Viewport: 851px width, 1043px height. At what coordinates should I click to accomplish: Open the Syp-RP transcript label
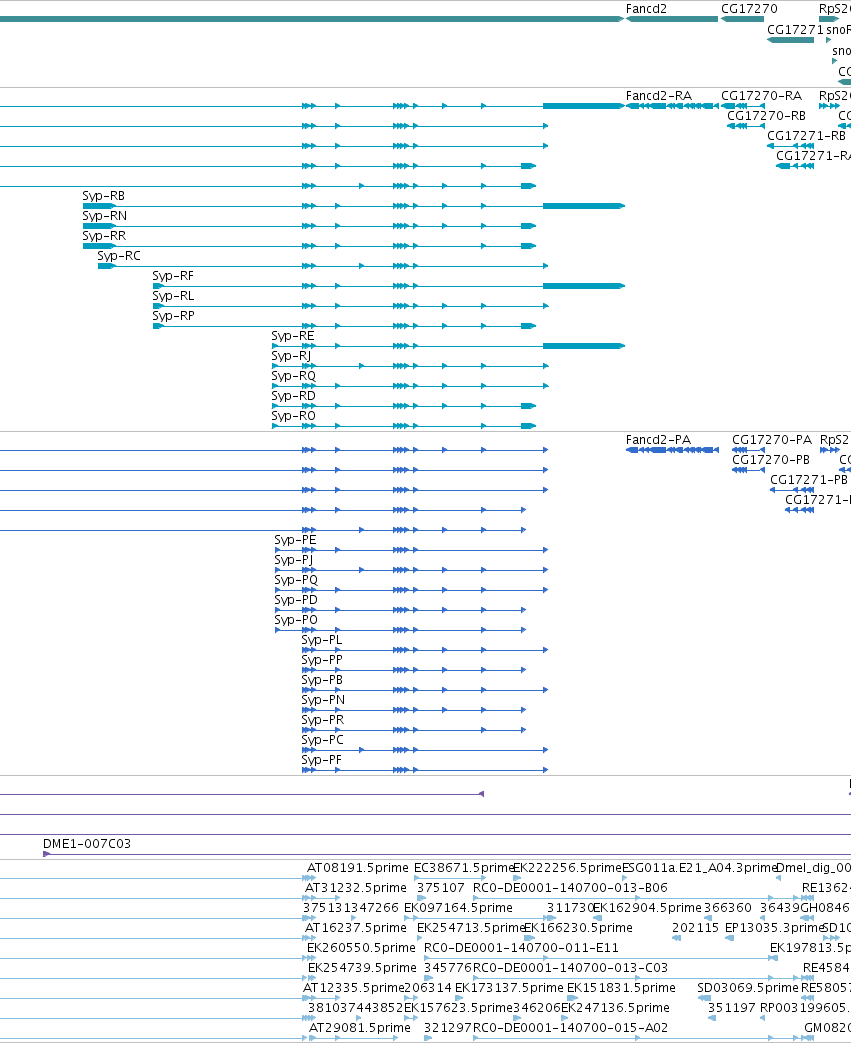[x=174, y=315]
